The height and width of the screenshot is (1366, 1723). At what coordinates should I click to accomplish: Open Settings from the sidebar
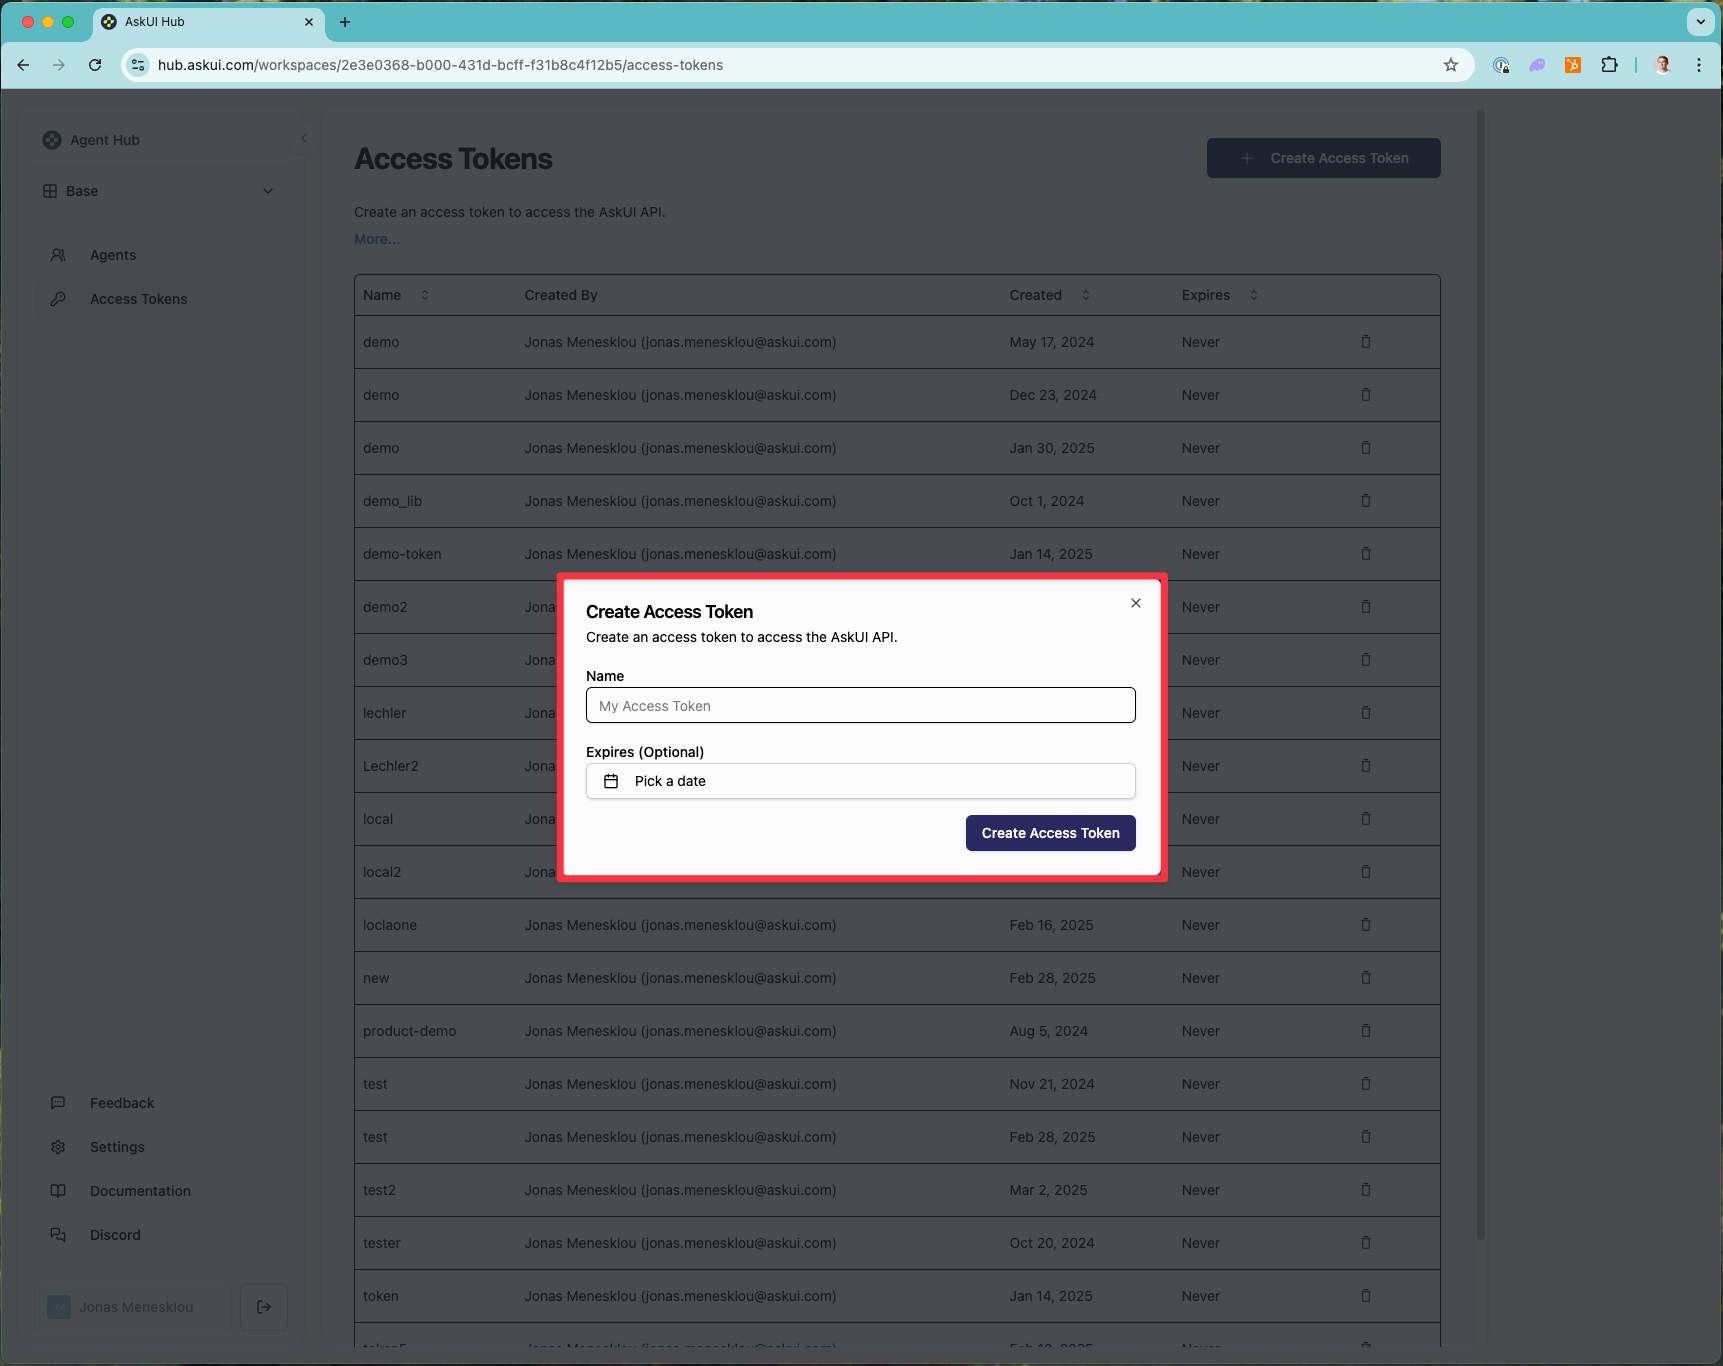pos(161,1147)
